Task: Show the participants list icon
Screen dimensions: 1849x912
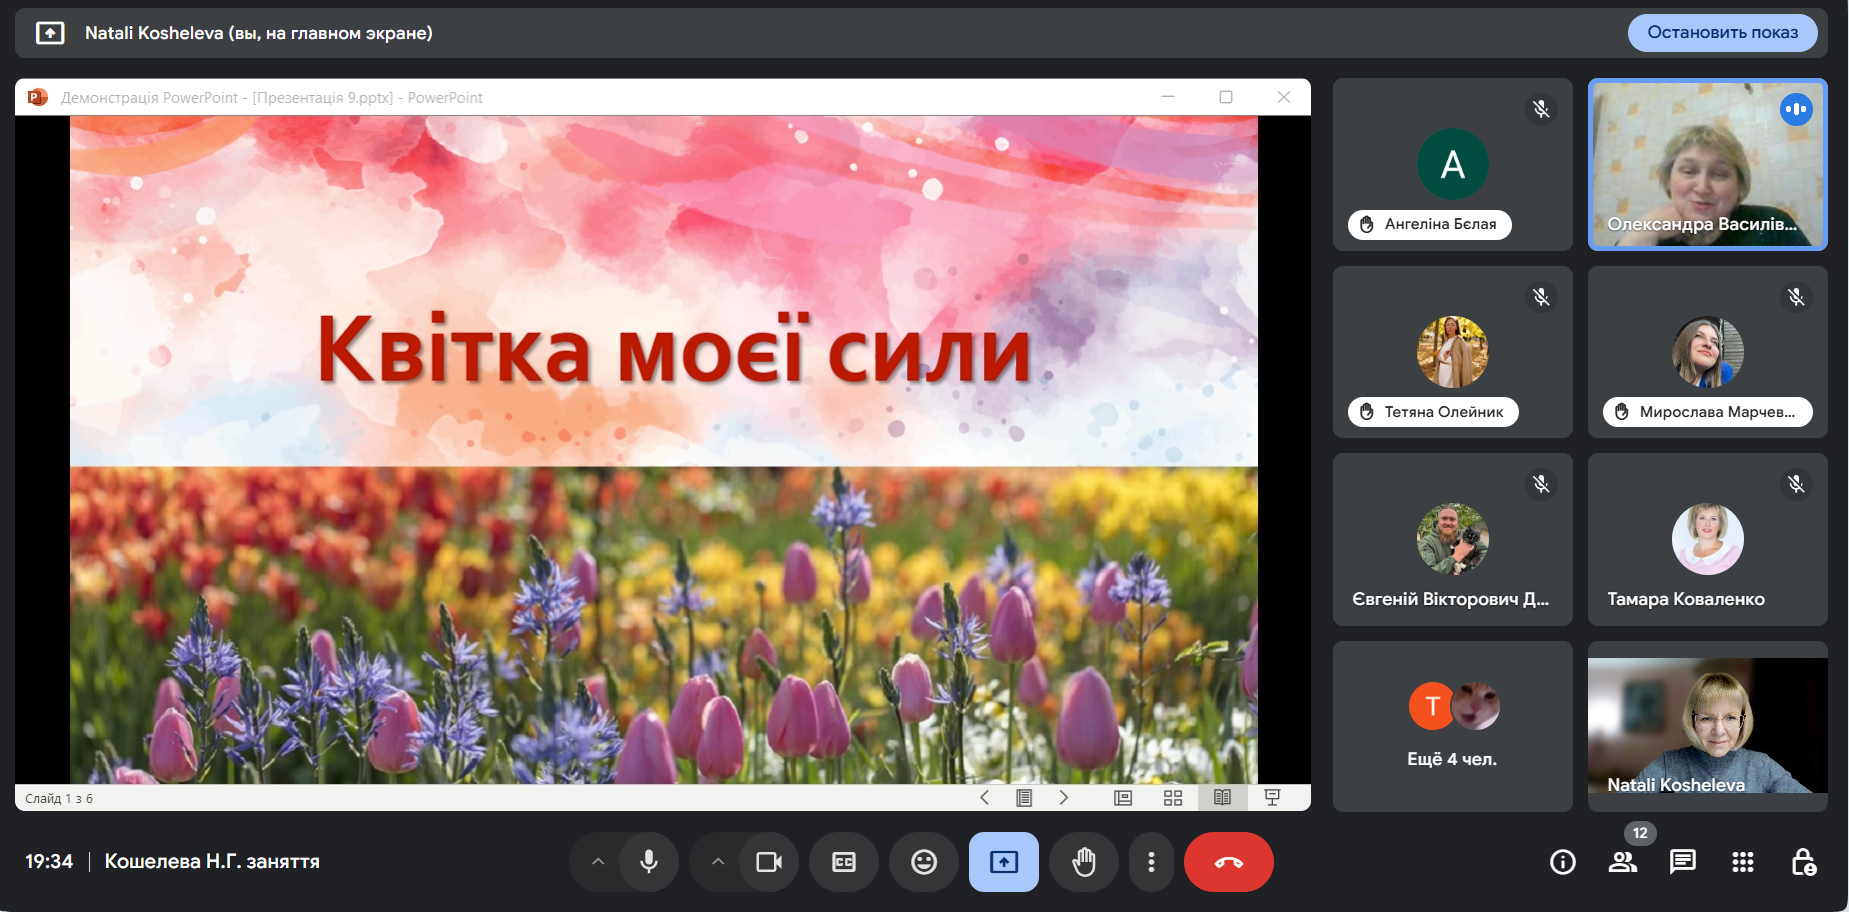Action: click(x=1622, y=862)
